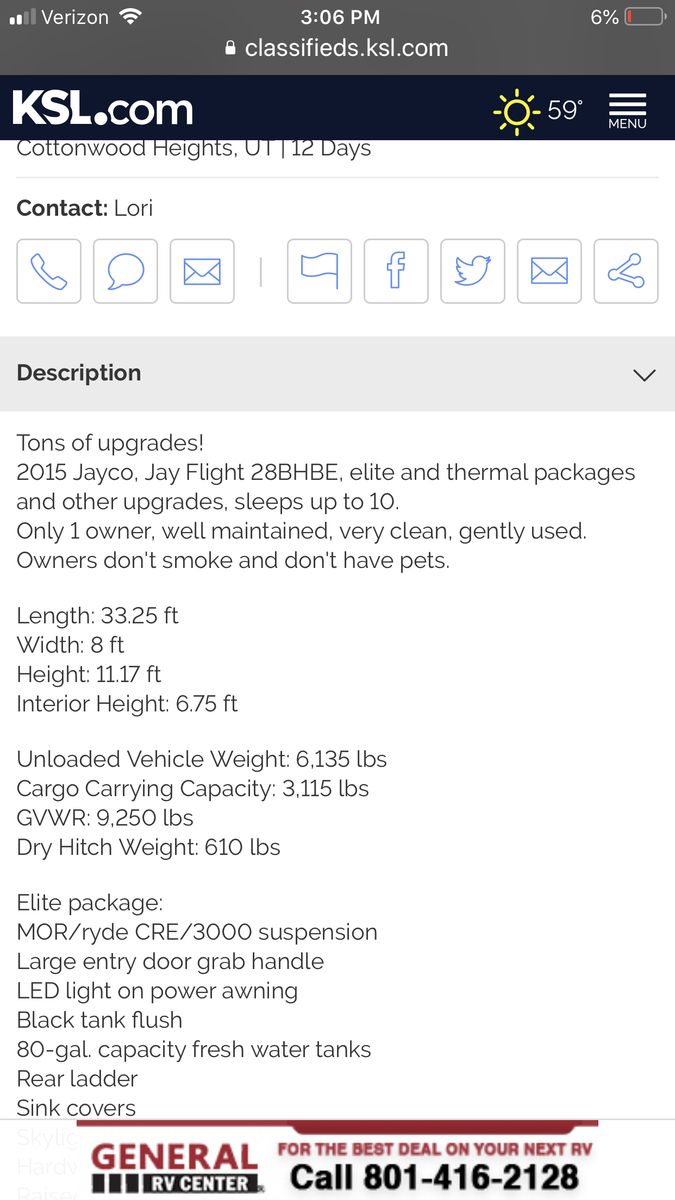Share listing on Twitter

point(472,271)
